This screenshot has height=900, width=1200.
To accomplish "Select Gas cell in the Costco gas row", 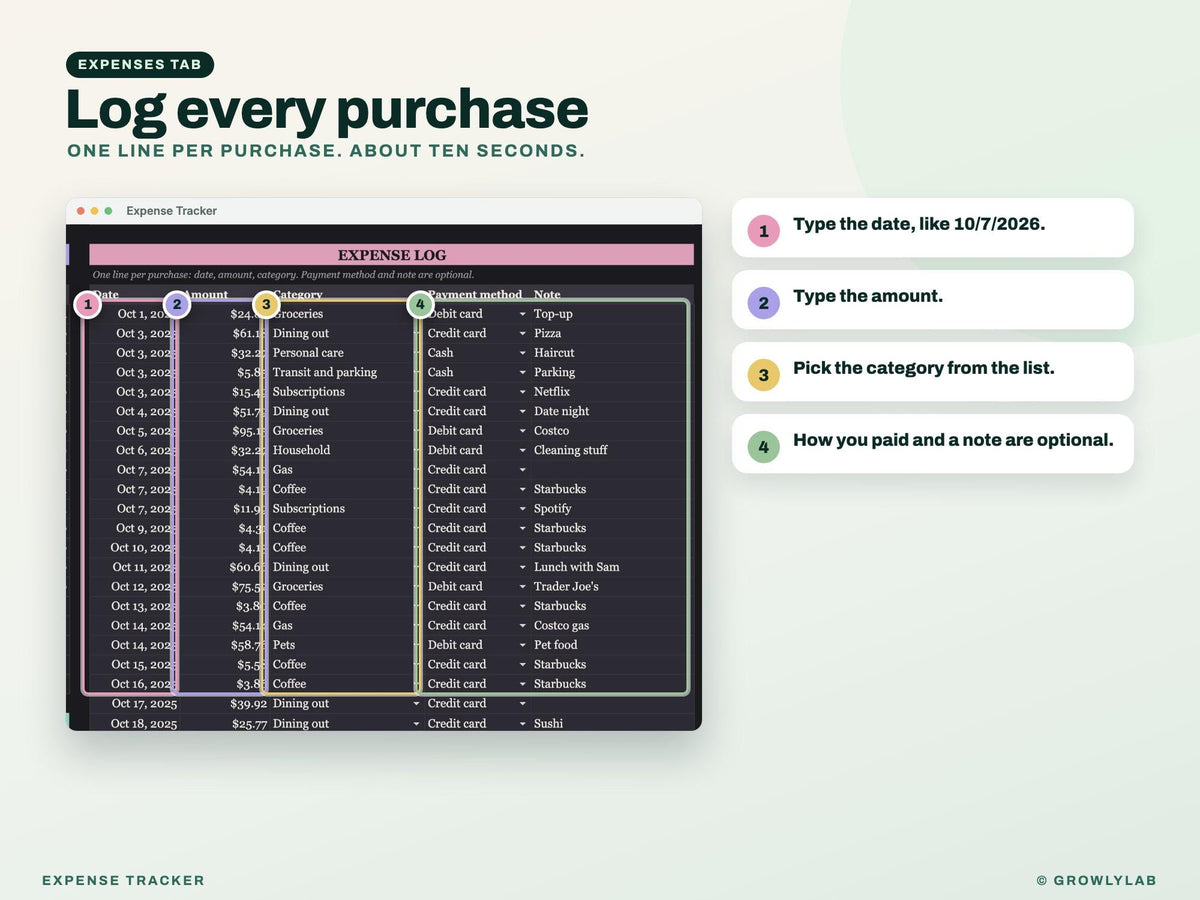I will click(x=345, y=626).
